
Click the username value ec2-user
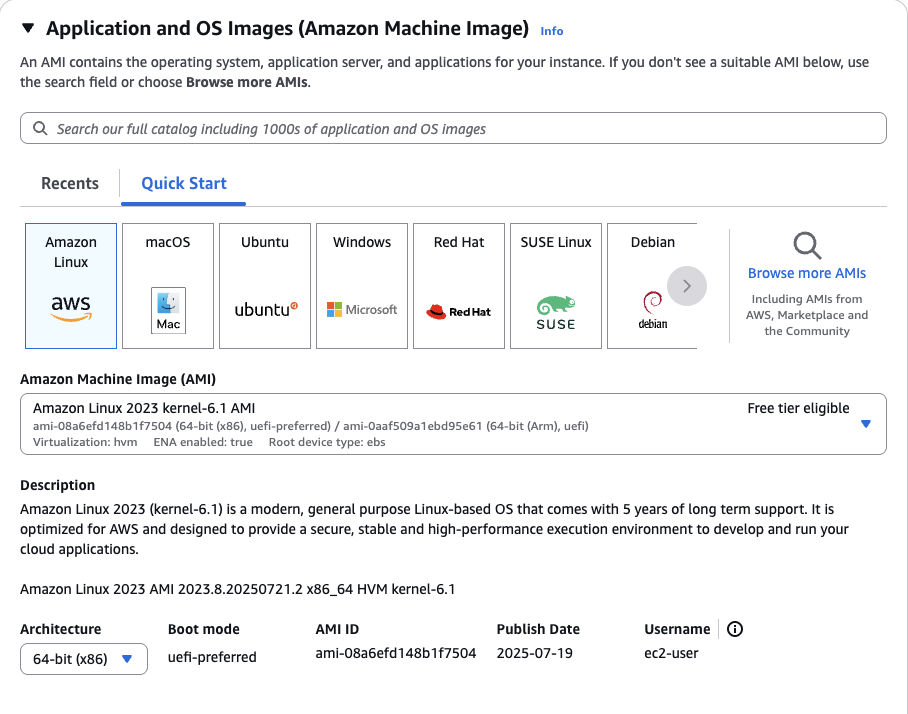tap(671, 653)
